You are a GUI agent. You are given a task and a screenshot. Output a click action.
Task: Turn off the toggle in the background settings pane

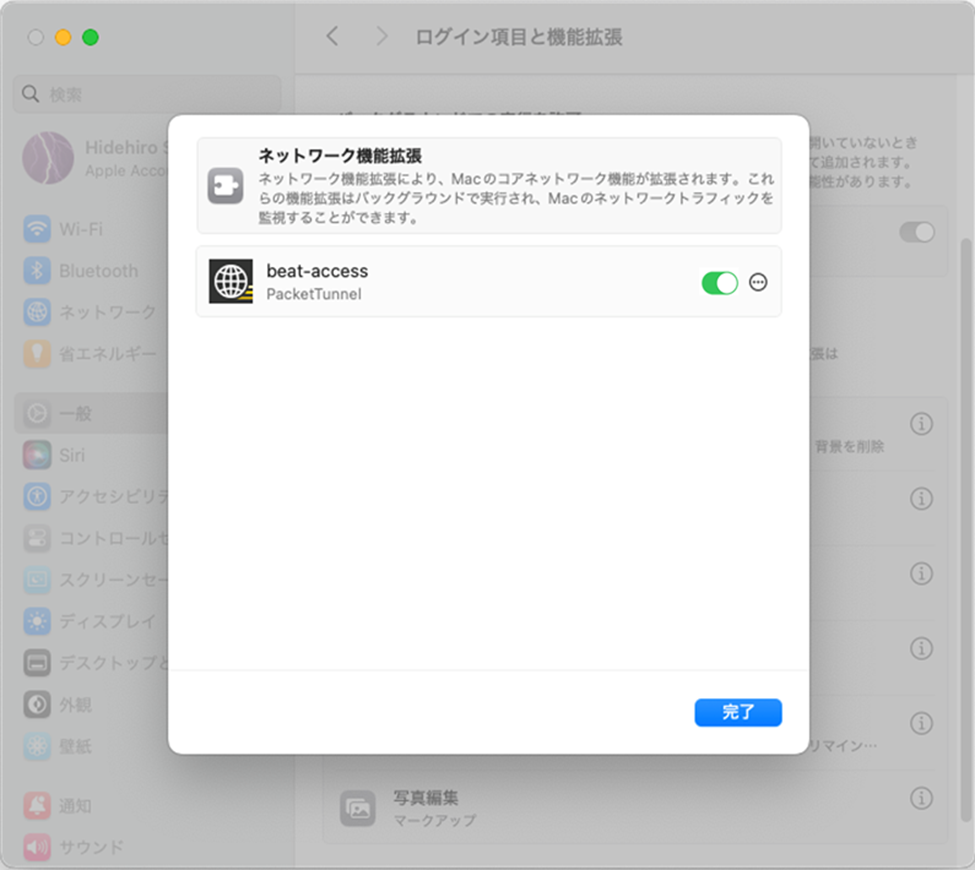coord(916,231)
